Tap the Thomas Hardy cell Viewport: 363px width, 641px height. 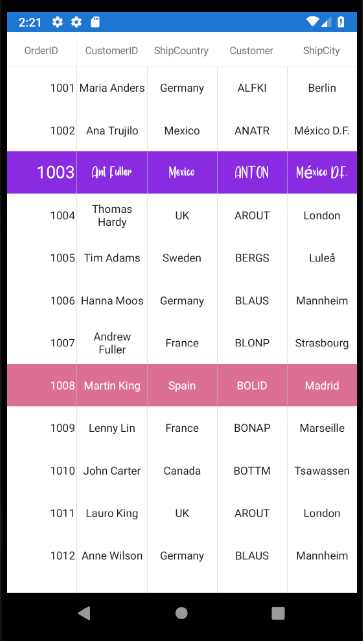click(112, 215)
